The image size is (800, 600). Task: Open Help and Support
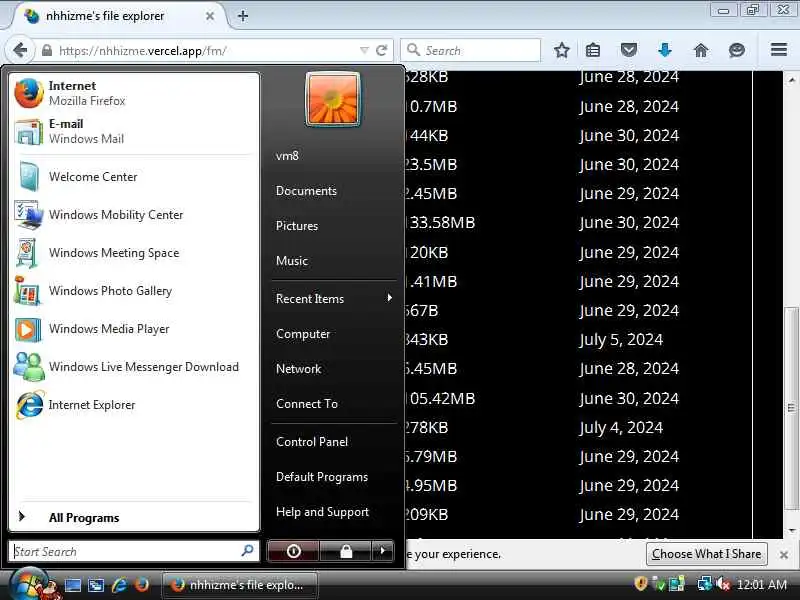pyautogui.click(x=322, y=512)
